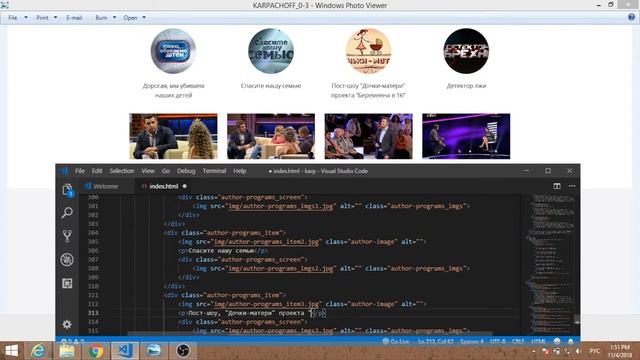Click the 'Дорогая, мы убиваем наших детей' round logo
The image size is (640, 360).
pos(173,51)
